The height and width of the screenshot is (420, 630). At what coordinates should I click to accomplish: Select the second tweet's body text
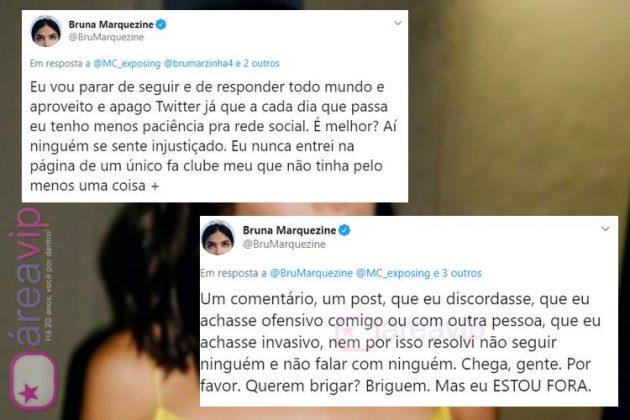pyautogui.click(x=401, y=342)
